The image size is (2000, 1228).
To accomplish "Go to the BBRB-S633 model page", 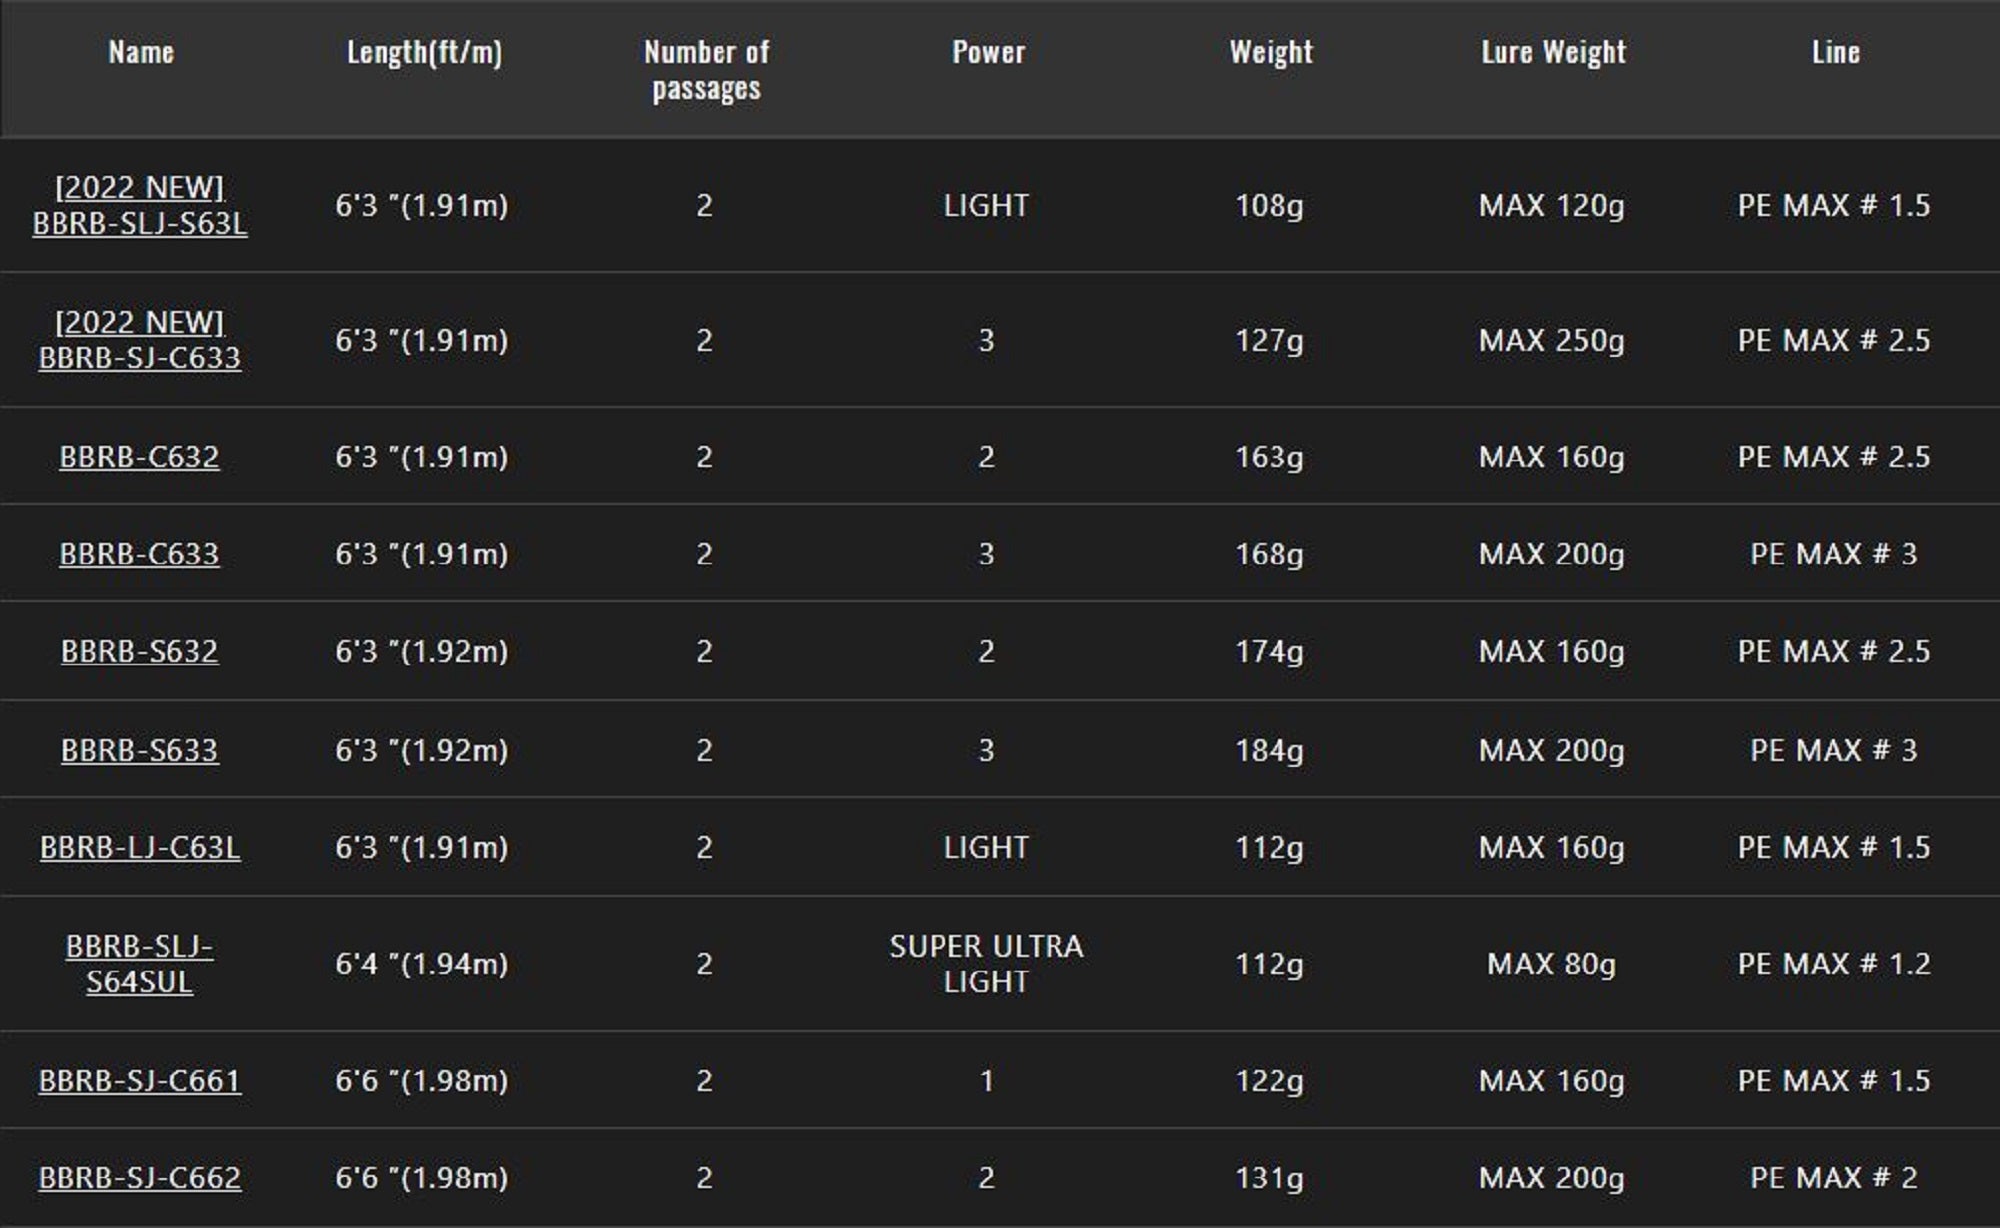I will (x=139, y=750).
